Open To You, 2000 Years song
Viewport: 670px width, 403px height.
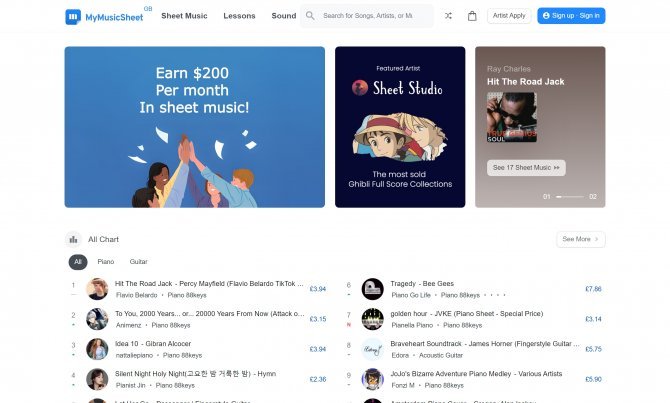click(x=210, y=314)
